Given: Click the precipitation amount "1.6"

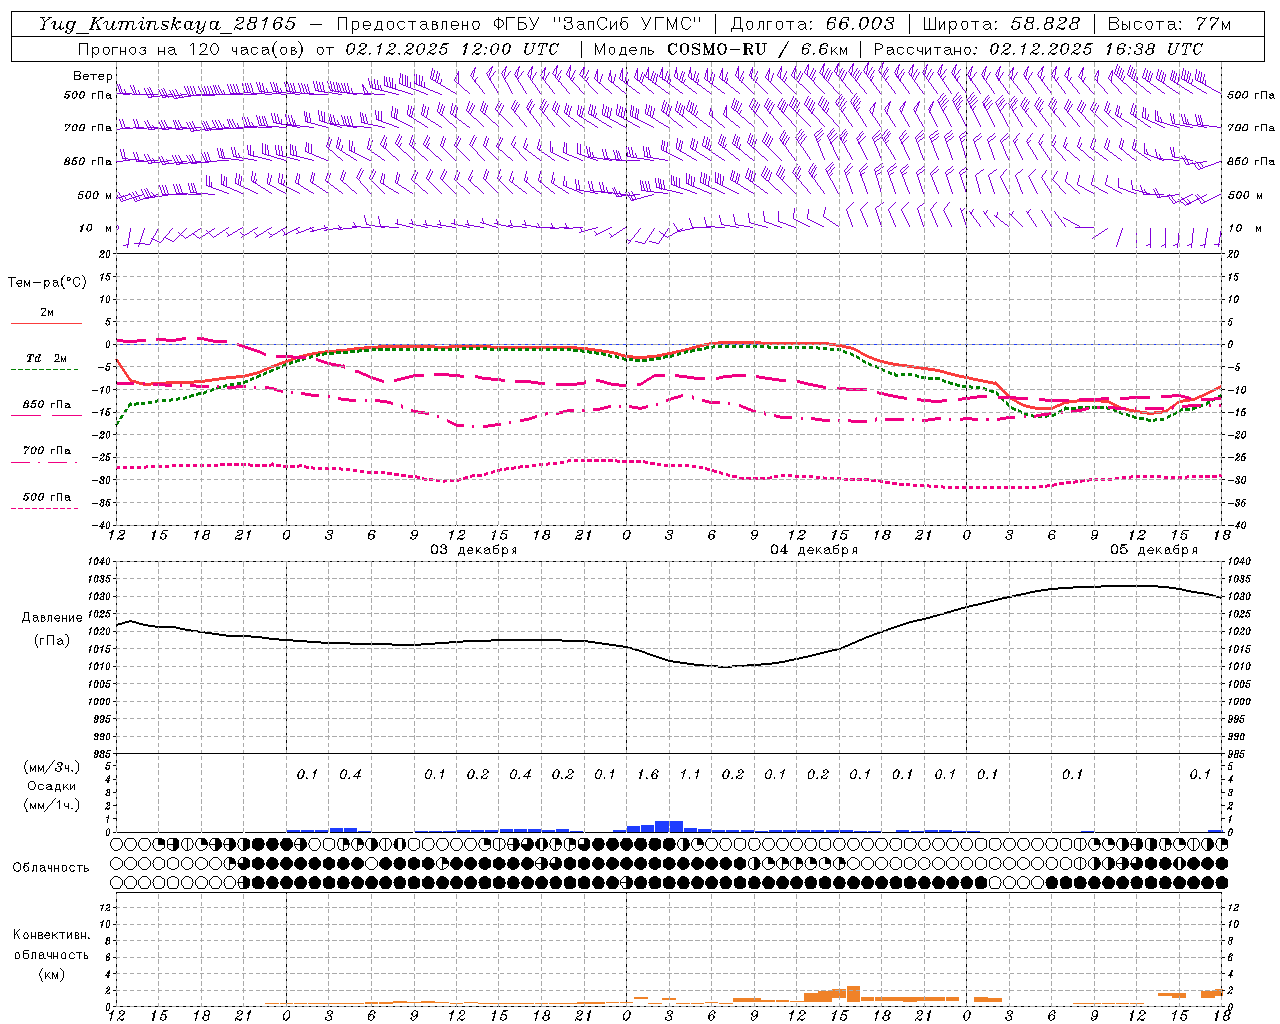Looking at the screenshot, I should 648,774.
